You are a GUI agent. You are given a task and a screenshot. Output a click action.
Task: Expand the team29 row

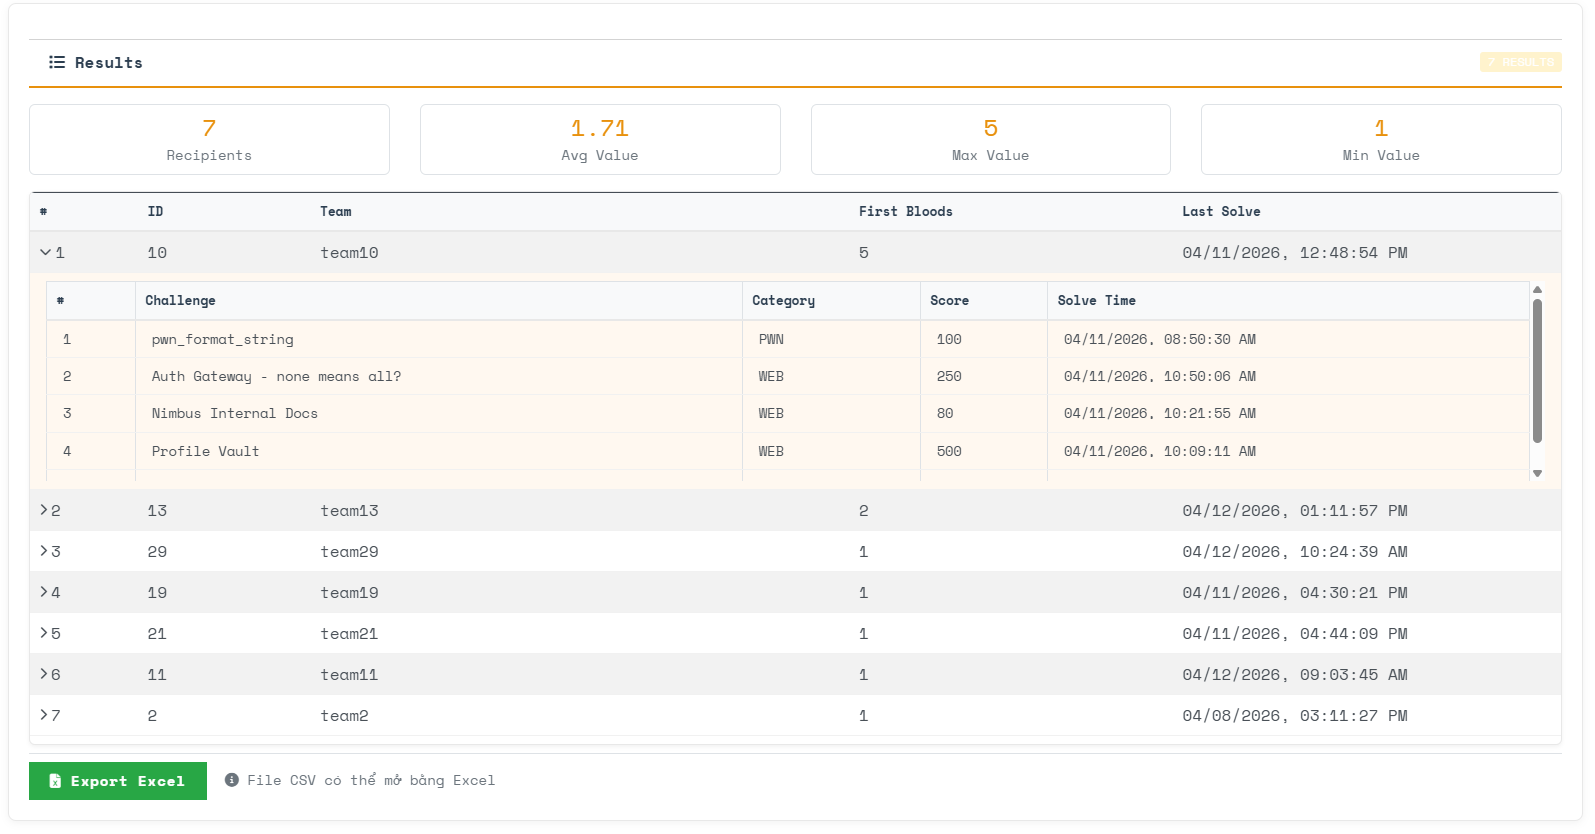tap(44, 551)
